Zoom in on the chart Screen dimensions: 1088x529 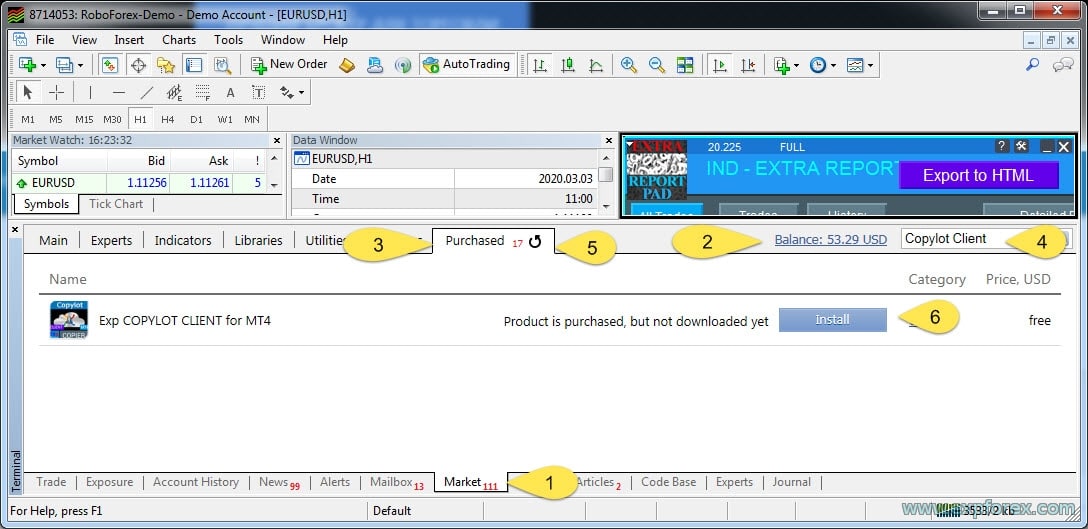click(x=629, y=65)
